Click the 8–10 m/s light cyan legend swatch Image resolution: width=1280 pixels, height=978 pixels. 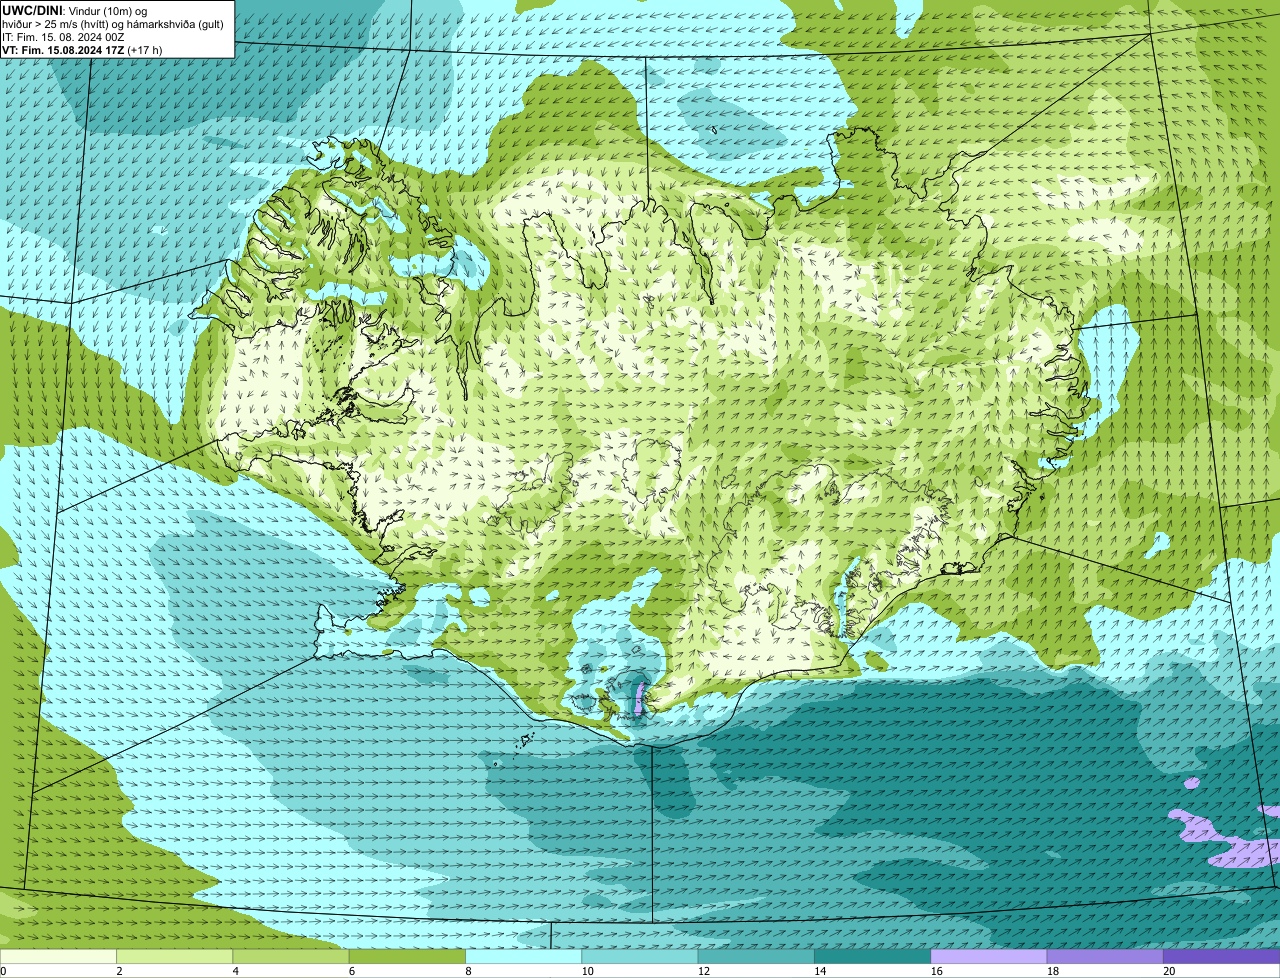524,957
